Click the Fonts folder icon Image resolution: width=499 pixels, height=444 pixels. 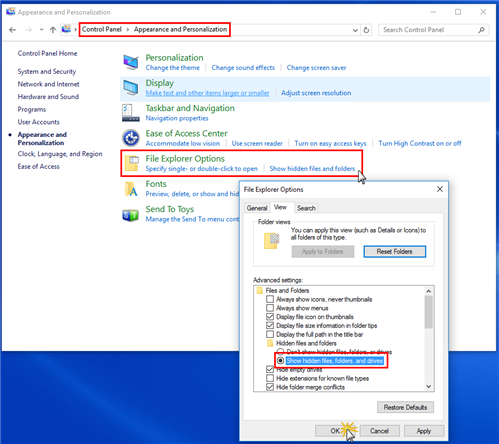coord(131,189)
